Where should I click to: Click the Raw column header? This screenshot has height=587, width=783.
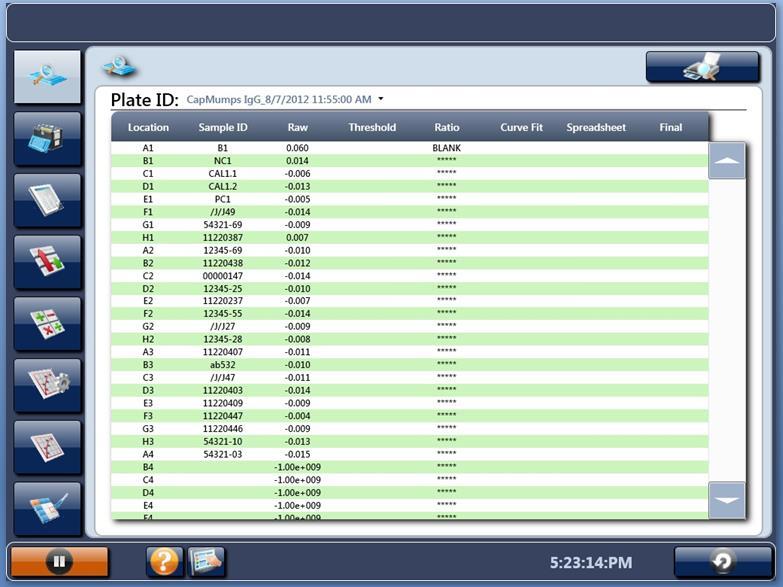pyautogui.click(x=298, y=127)
